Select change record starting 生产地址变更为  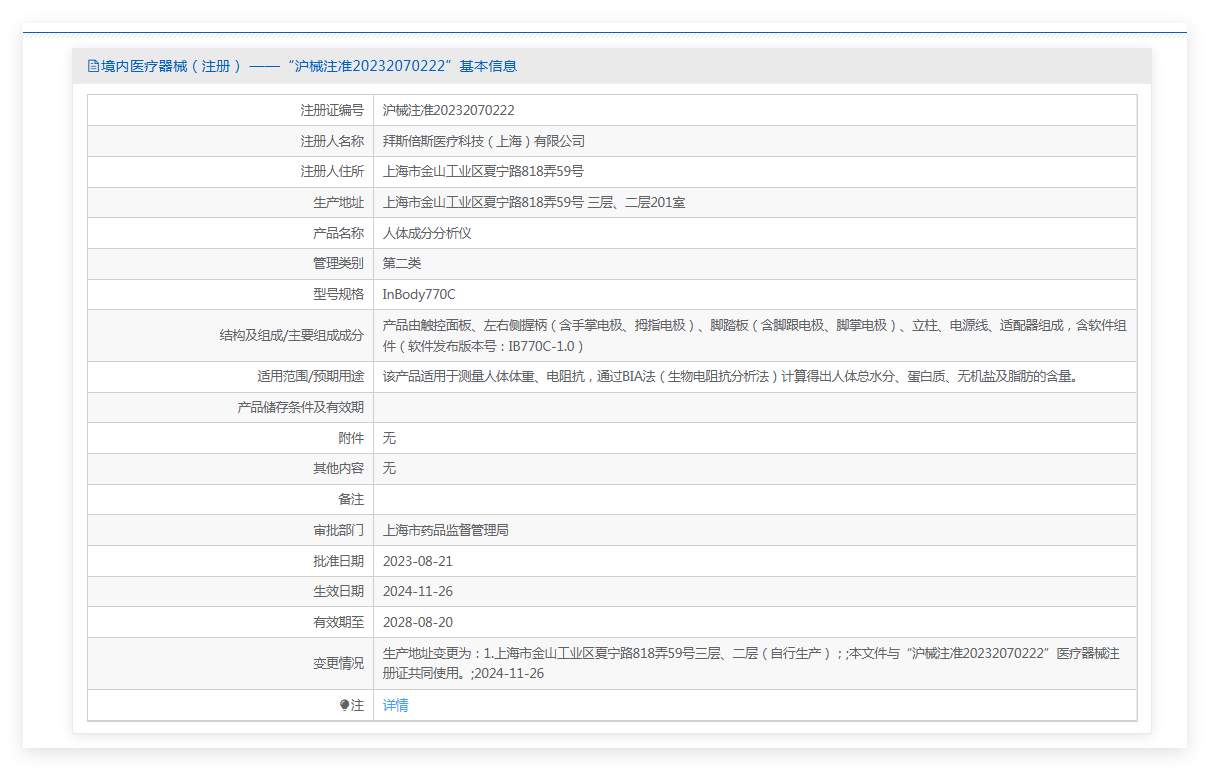point(752,663)
